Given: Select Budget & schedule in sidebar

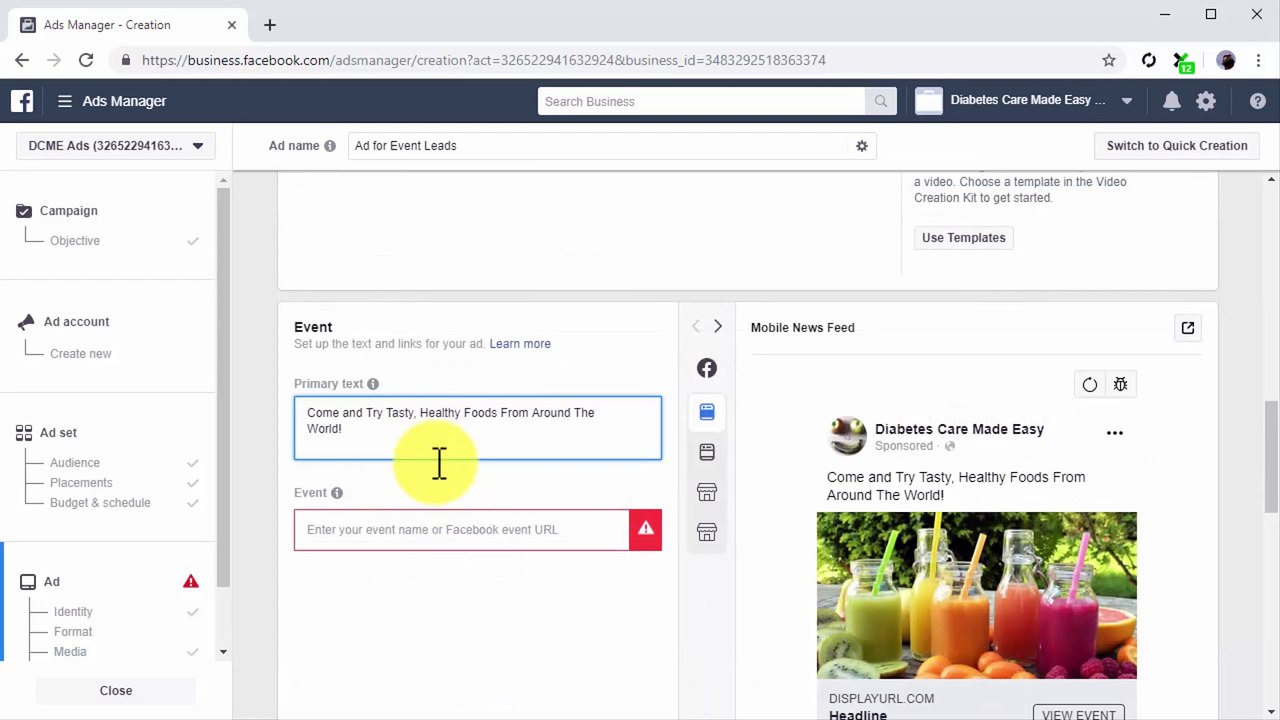Looking at the screenshot, I should point(100,503).
